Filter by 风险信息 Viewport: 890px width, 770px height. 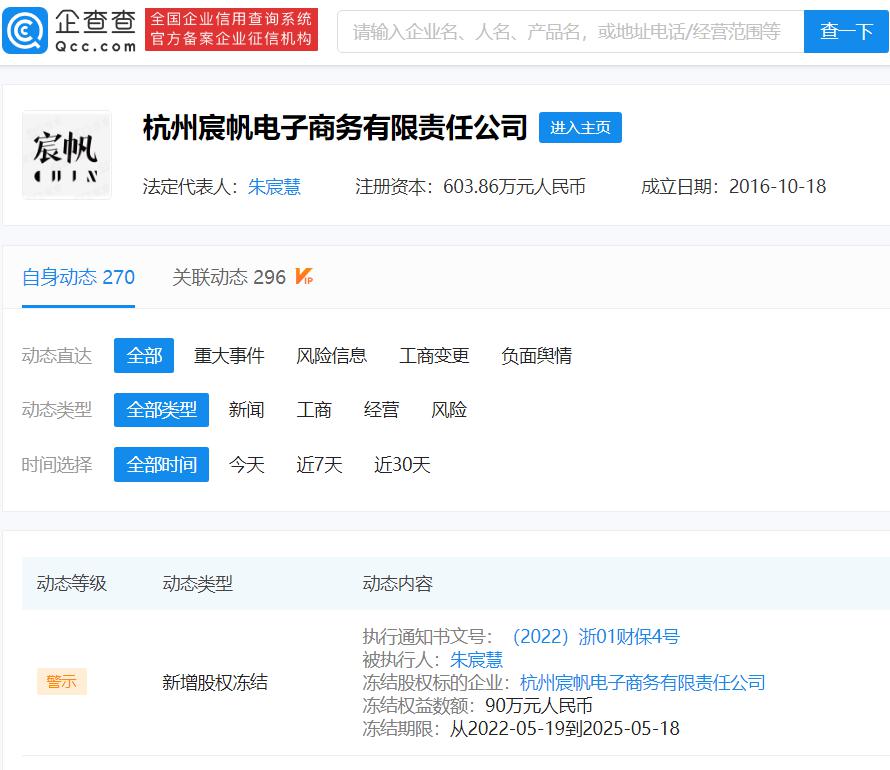(331, 356)
